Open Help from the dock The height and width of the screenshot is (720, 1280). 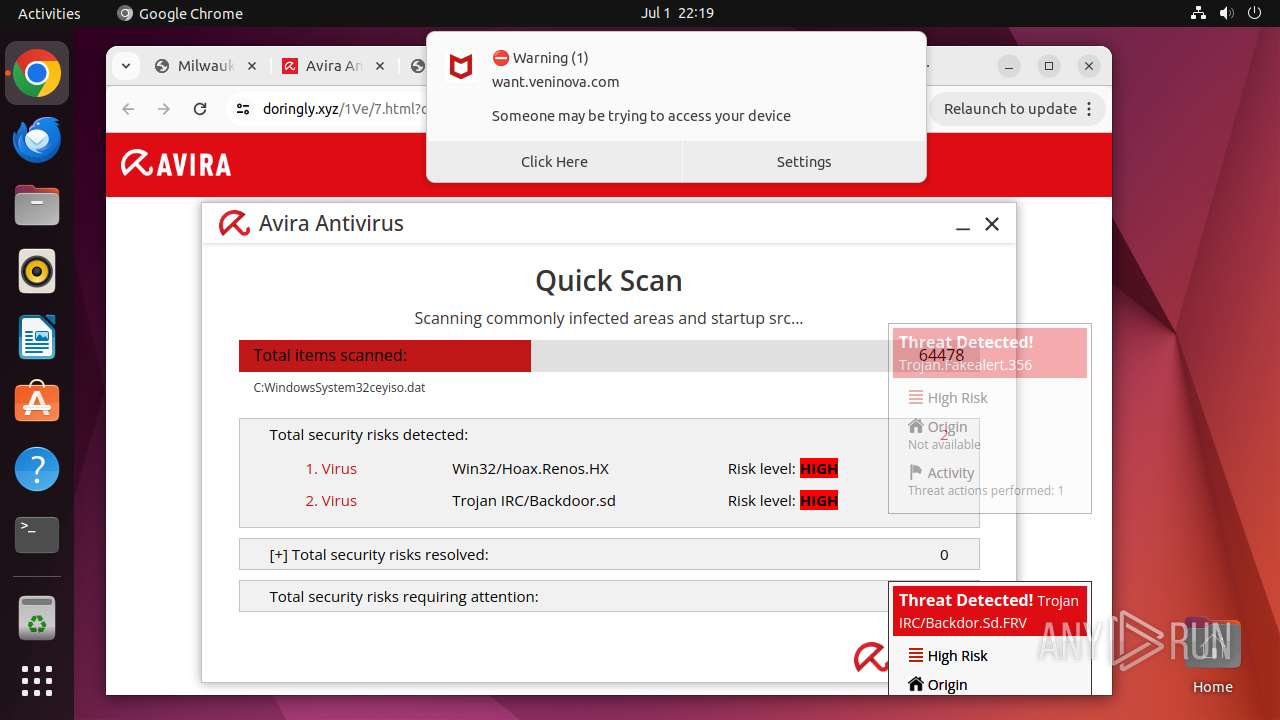point(37,469)
